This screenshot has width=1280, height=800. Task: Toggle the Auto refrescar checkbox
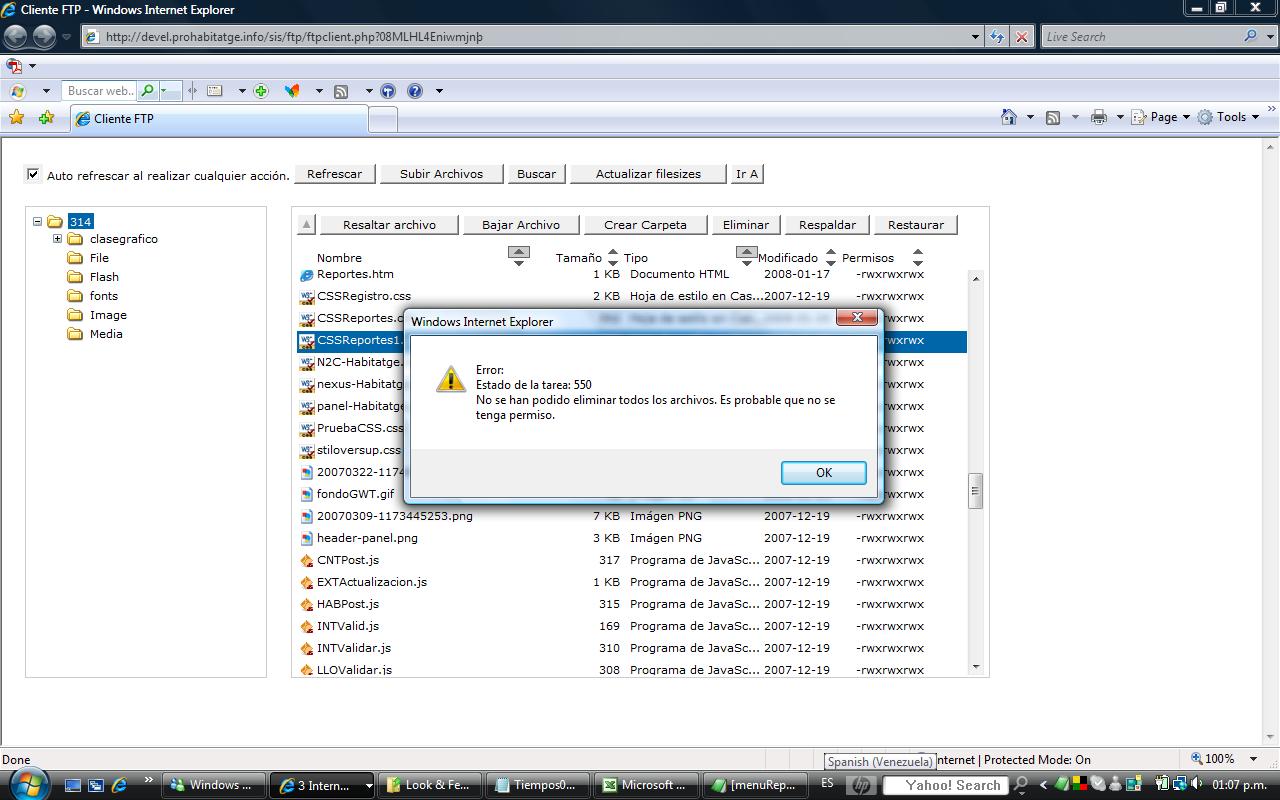pyautogui.click(x=33, y=174)
